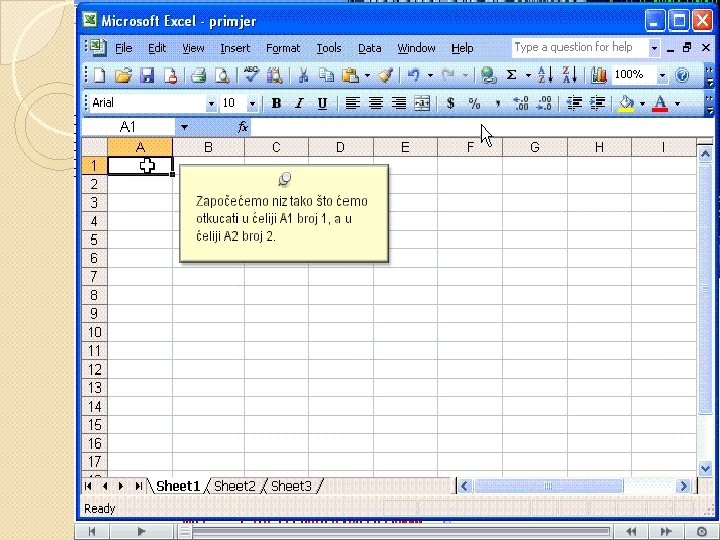This screenshot has height=540, width=720.
Task: Expand the font name Arial dropdown
Action: pos(211,104)
